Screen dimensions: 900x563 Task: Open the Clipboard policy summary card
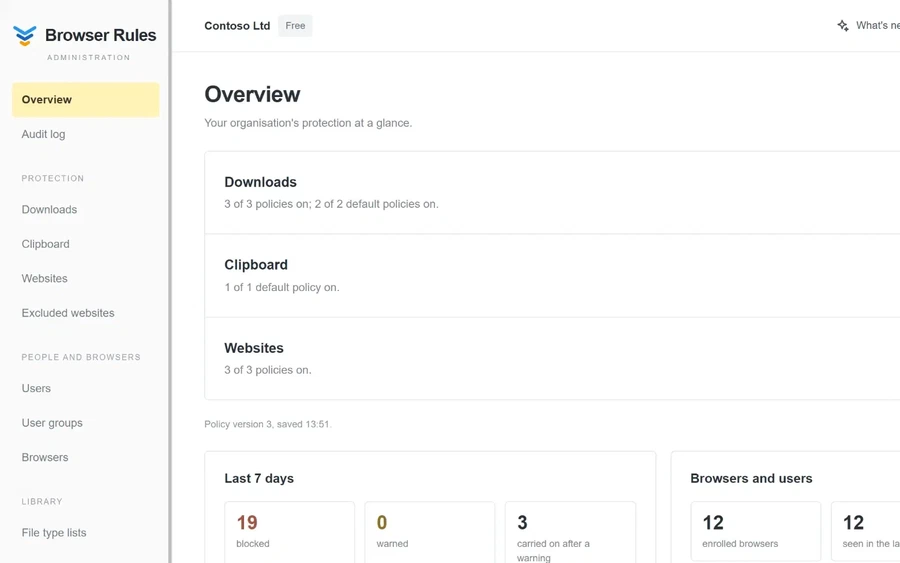click(552, 275)
